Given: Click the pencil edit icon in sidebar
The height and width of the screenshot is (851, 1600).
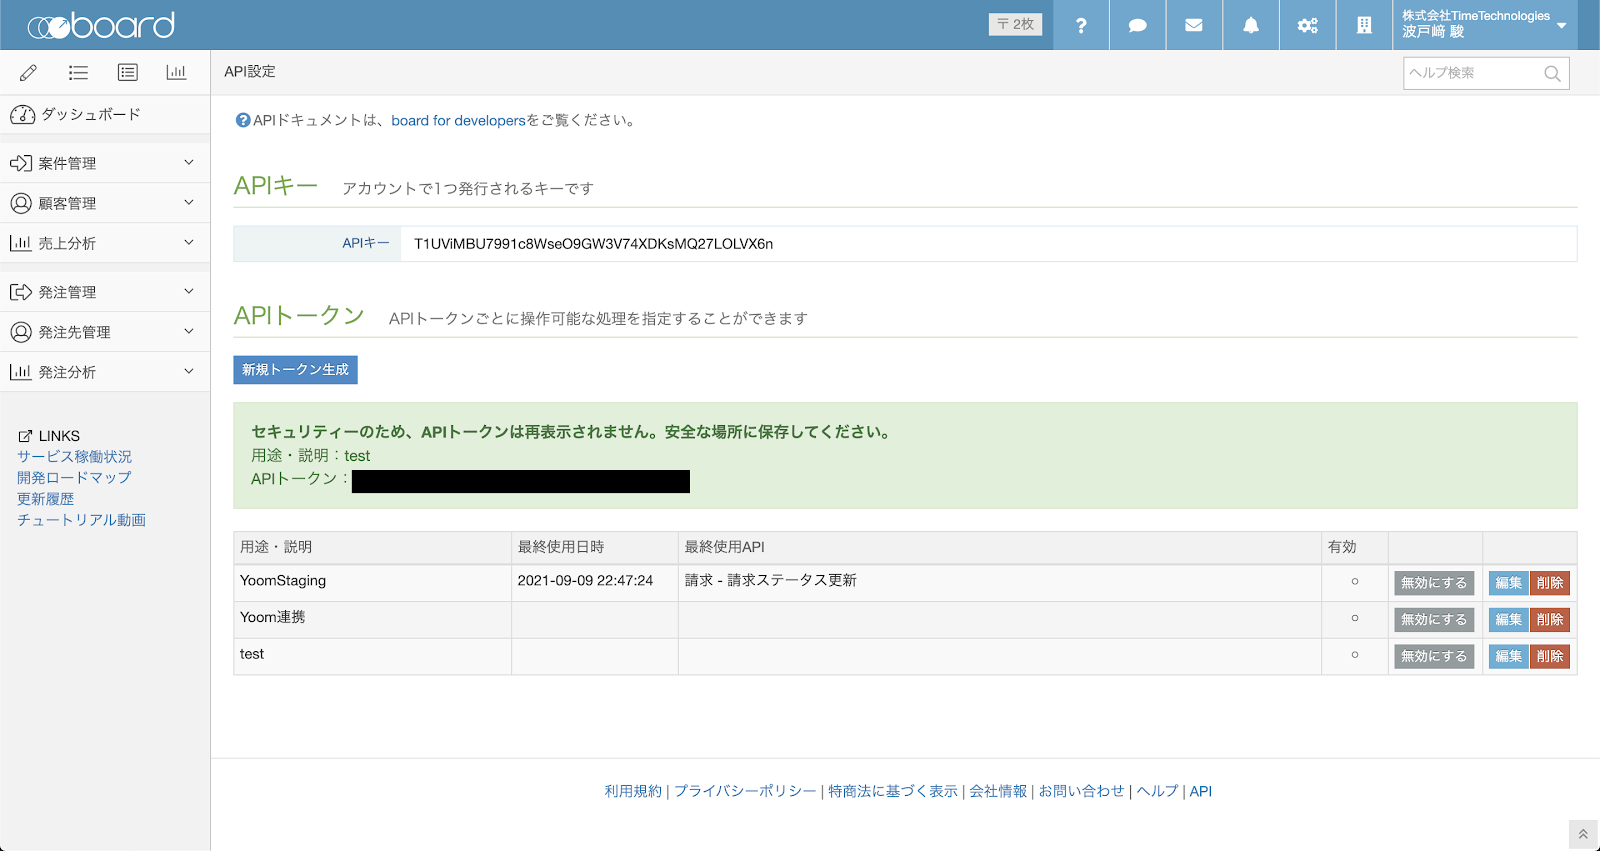Looking at the screenshot, I should pyautogui.click(x=28, y=72).
